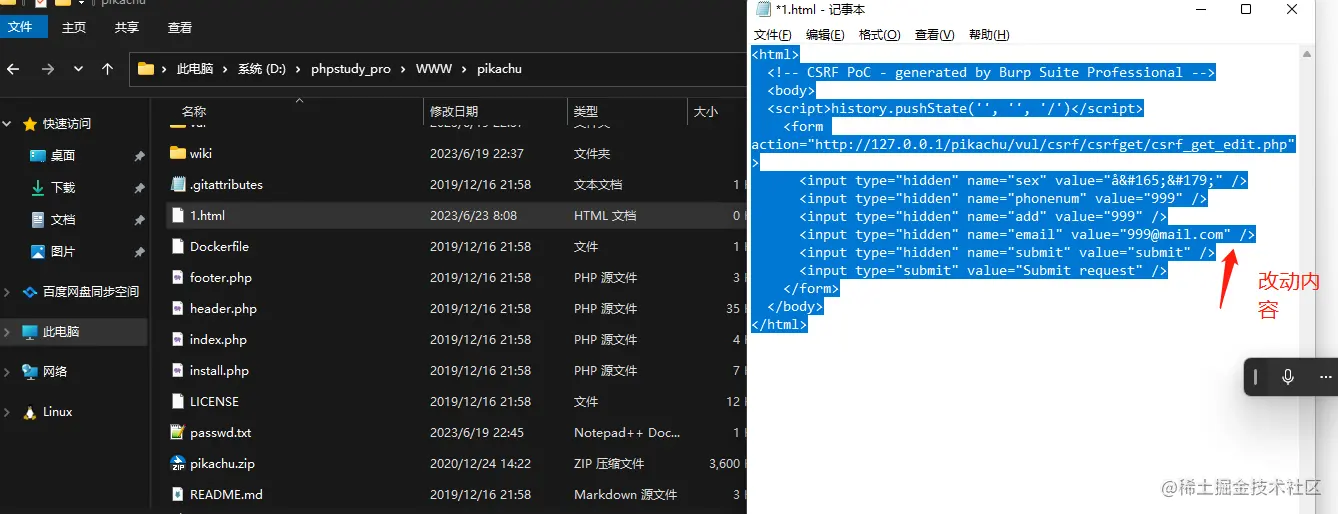Click the microphone icon in floating bar
Screen dimensions: 1338x514
point(1288,377)
